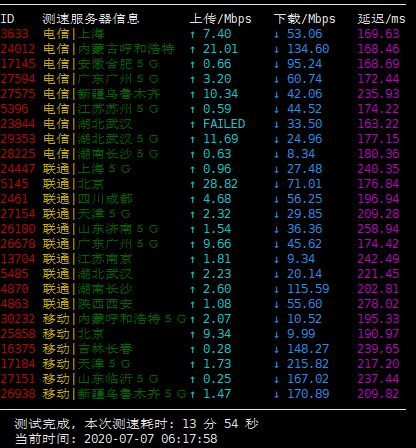Click the 测速服务器信息 column header
416x448 pixels.
(x=91, y=19)
